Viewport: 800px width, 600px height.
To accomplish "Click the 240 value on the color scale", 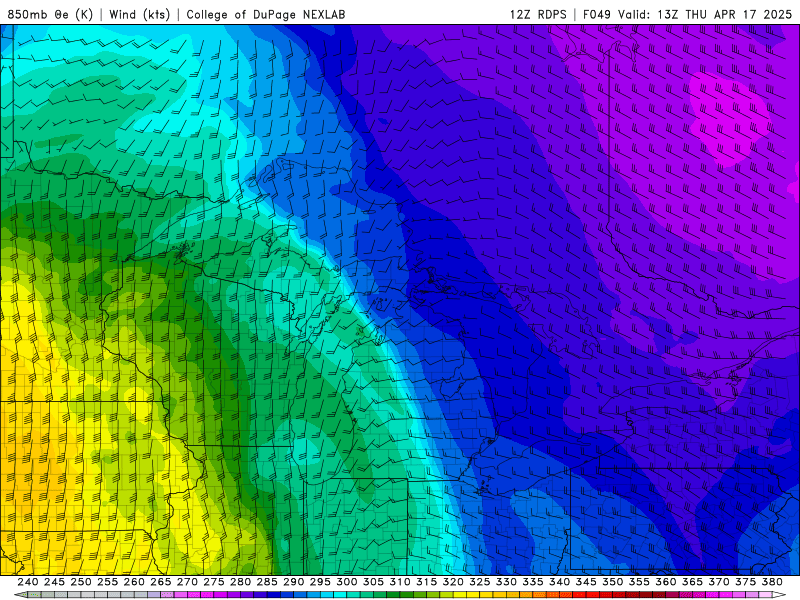I will coord(28,582).
